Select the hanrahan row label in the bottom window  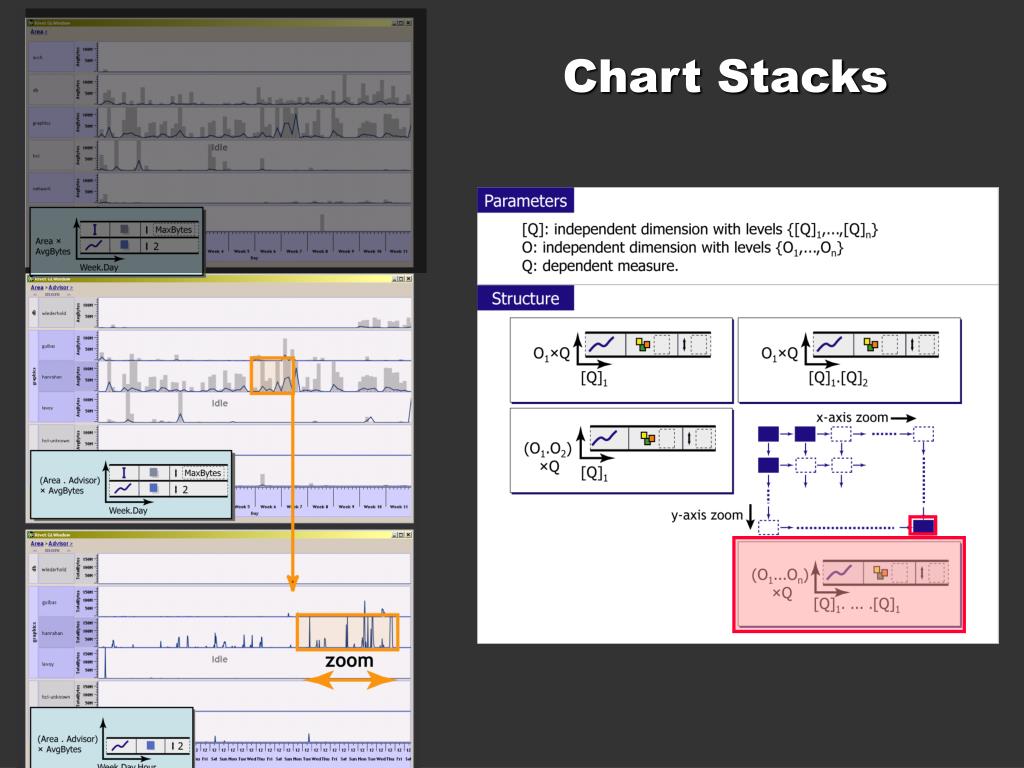(52, 633)
